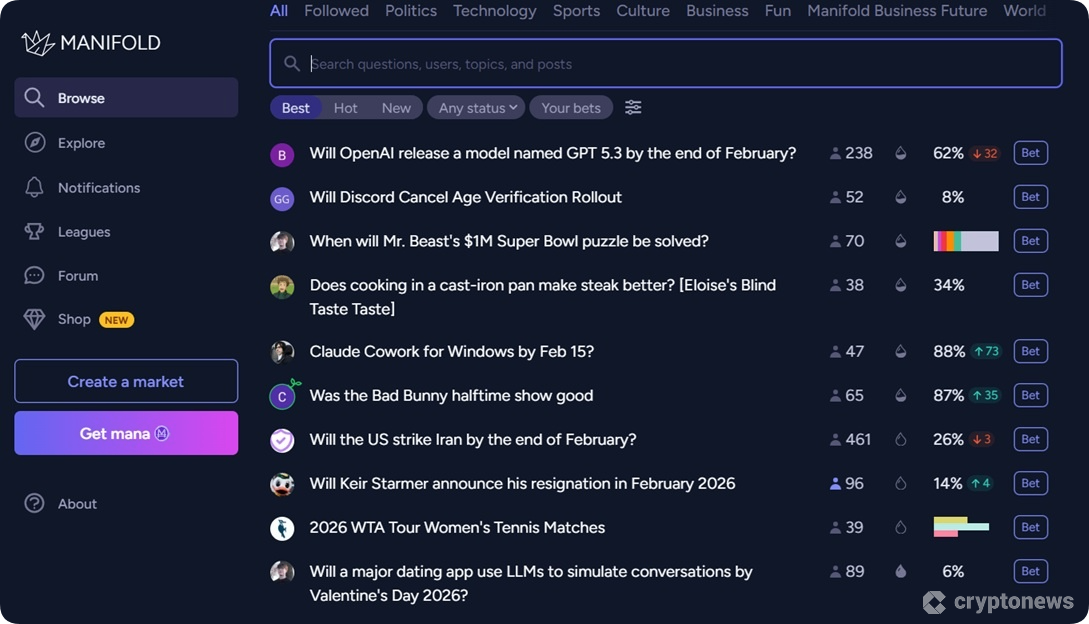Switch to the Technology topic tab
This screenshot has height=624, width=1089.
point(494,11)
